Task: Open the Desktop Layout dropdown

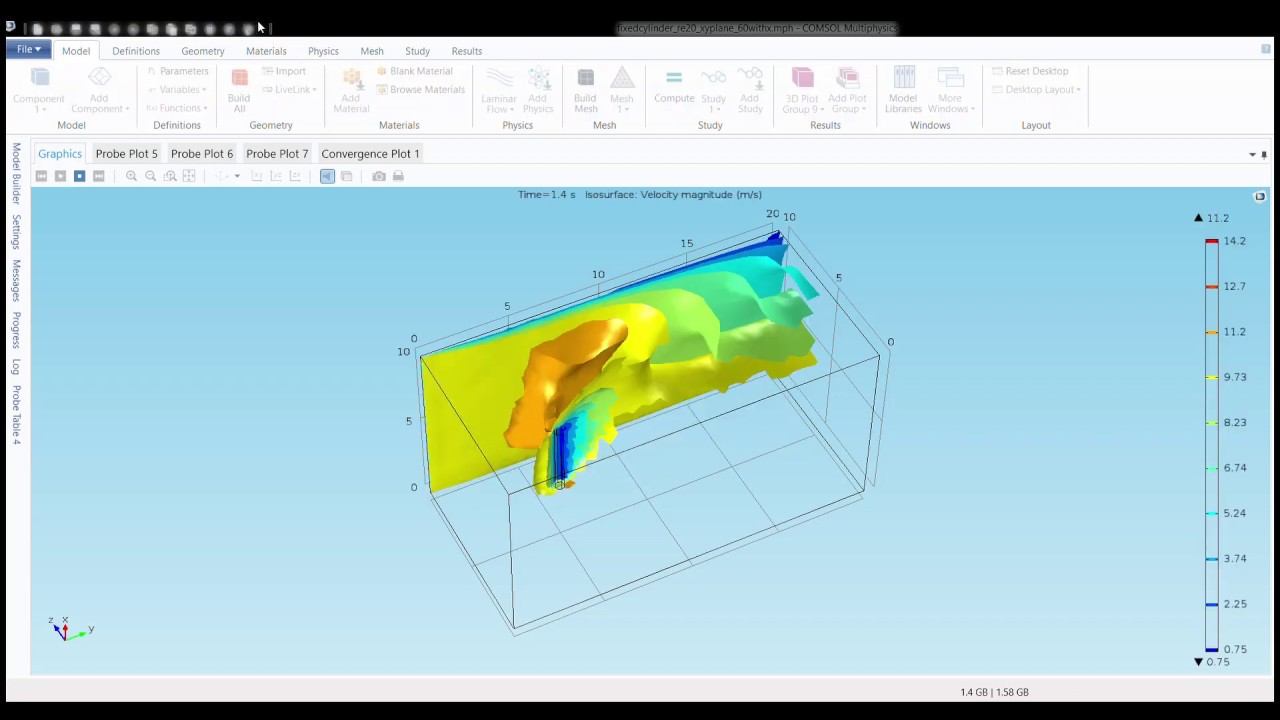Action: (1036, 89)
